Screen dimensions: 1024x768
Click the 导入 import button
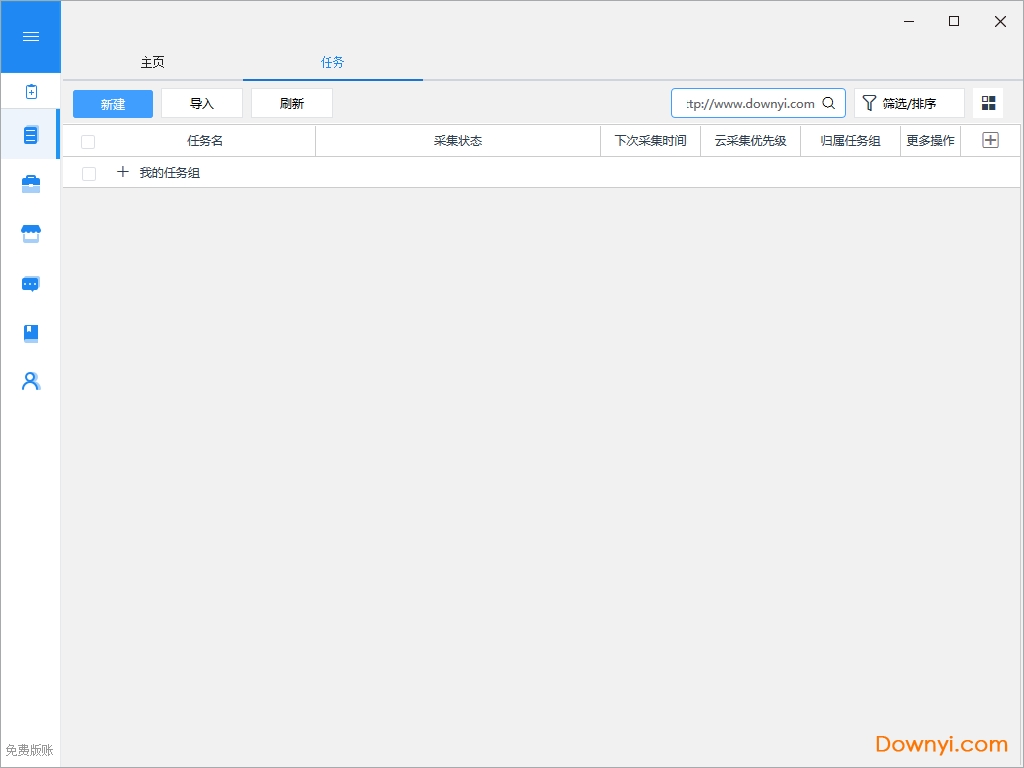click(201, 103)
